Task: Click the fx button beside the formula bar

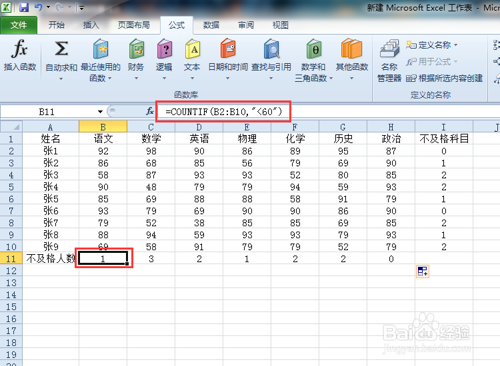Action: 150,111
